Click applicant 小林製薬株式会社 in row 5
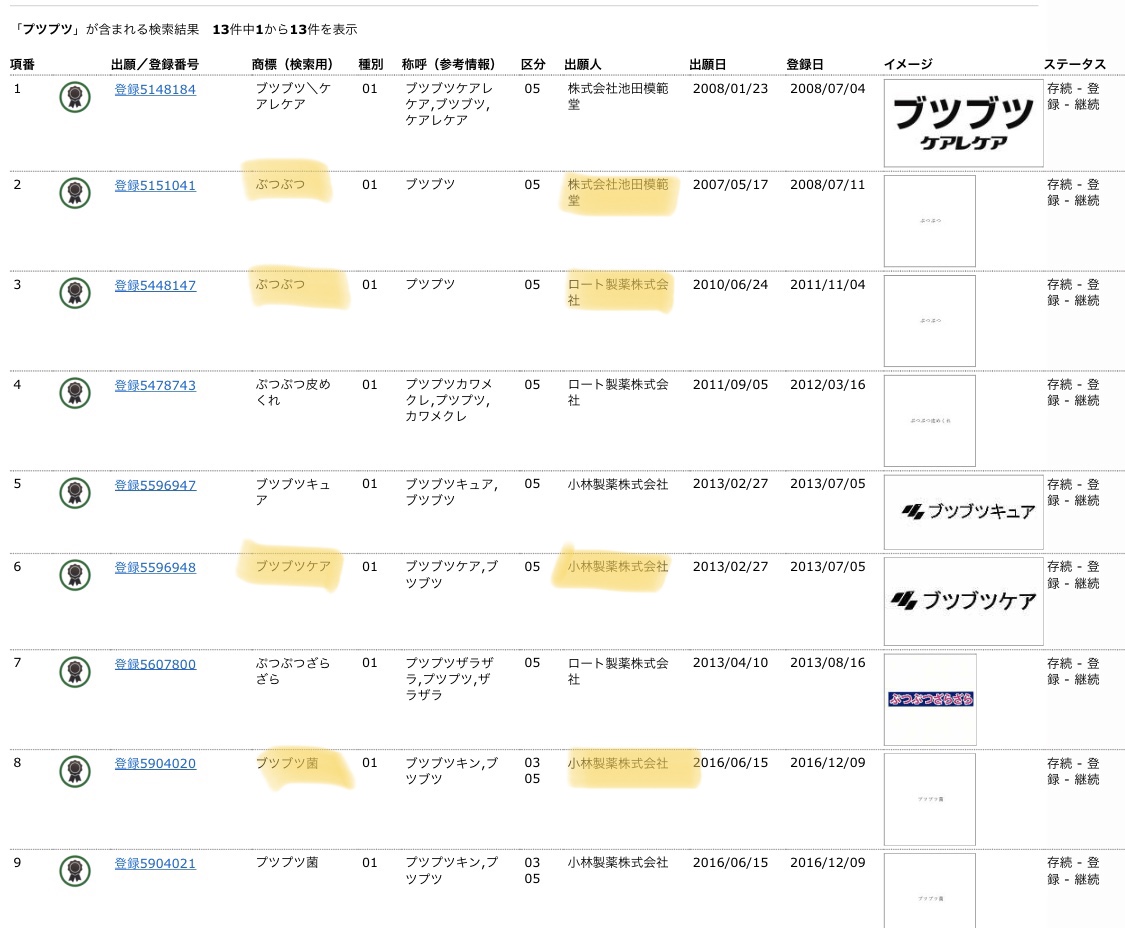The image size is (1125, 928). tap(618, 484)
